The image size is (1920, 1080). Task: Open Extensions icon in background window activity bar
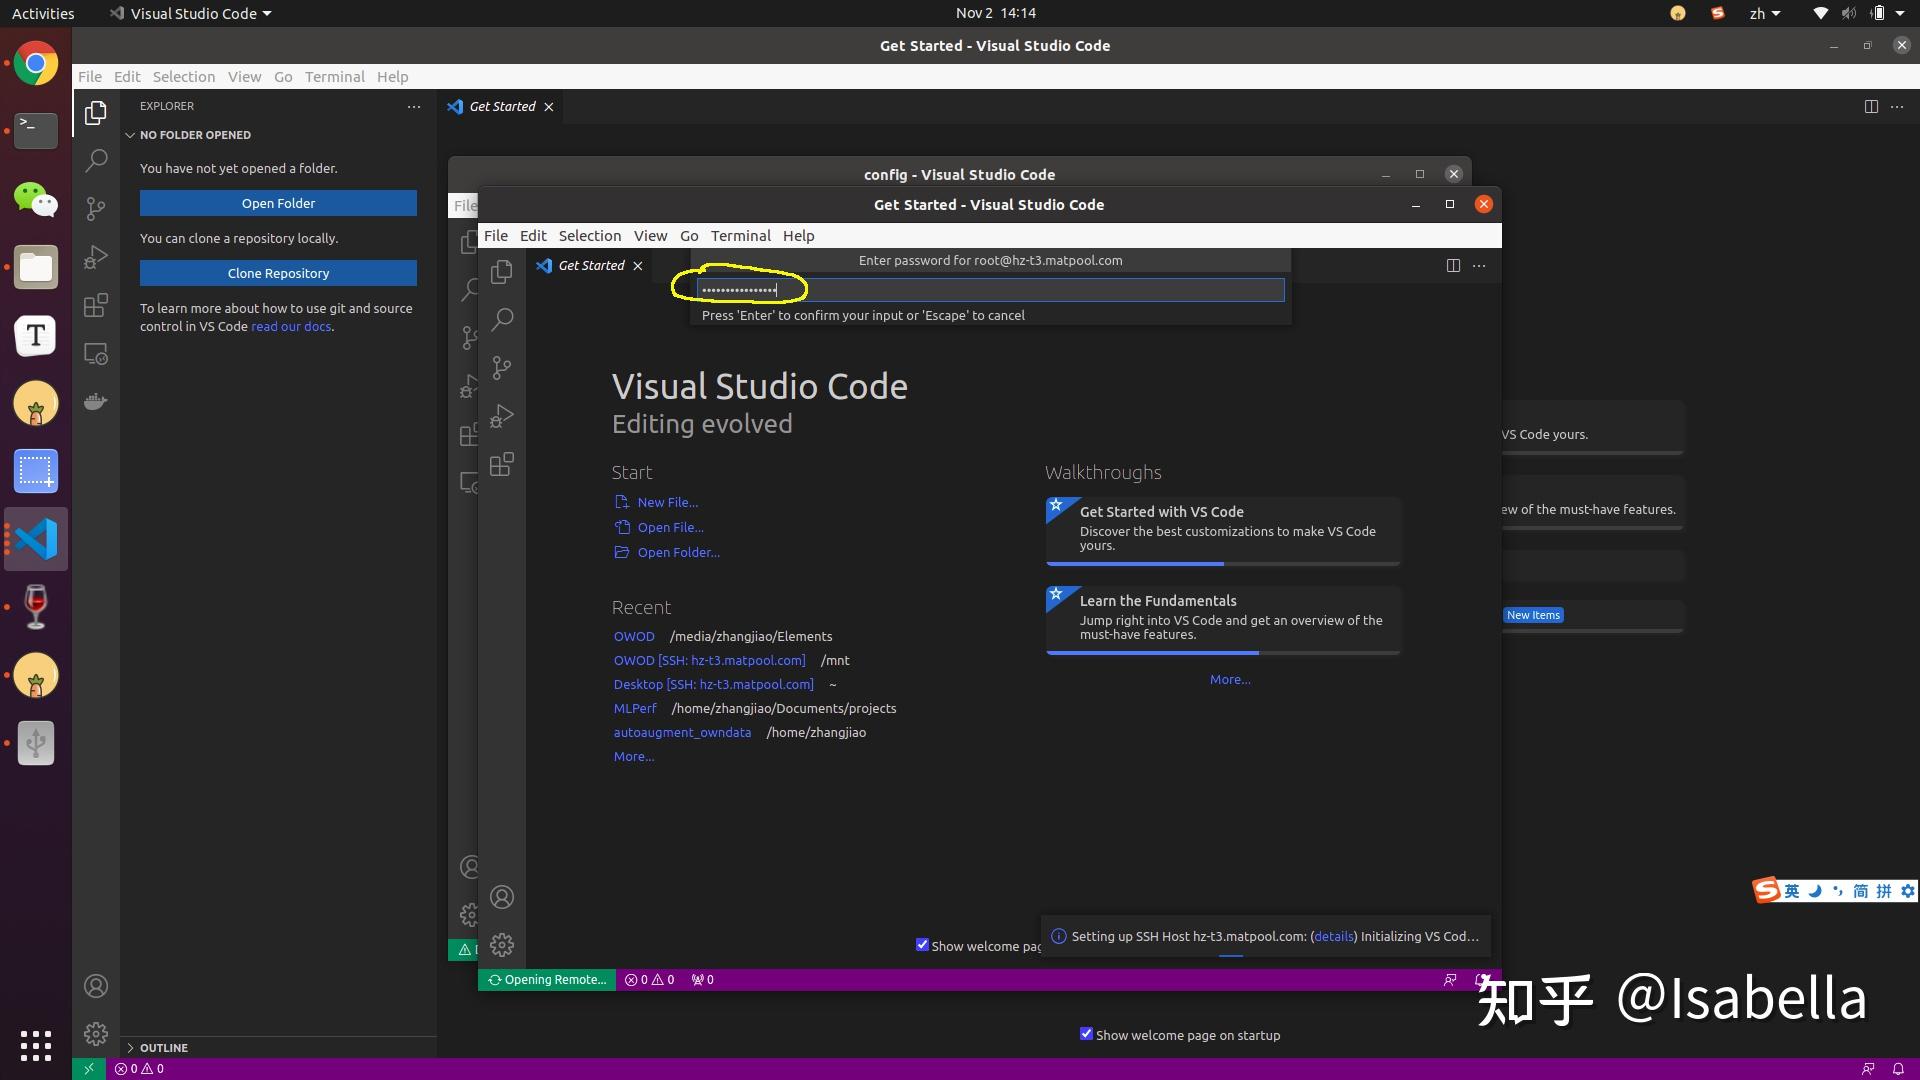pos(96,305)
